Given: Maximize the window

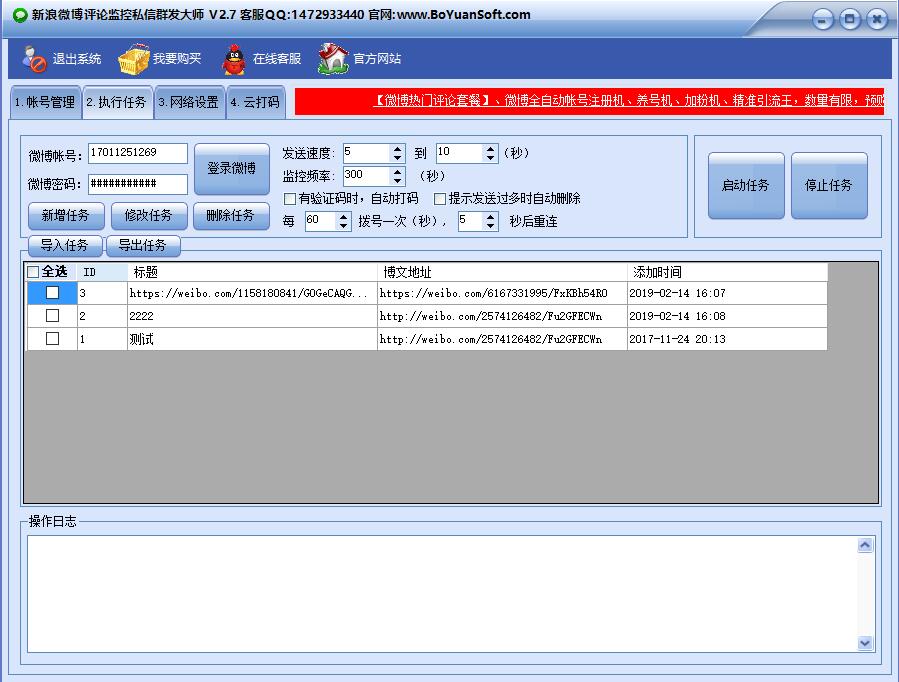Looking at the screenshot, I should point(850,19).
